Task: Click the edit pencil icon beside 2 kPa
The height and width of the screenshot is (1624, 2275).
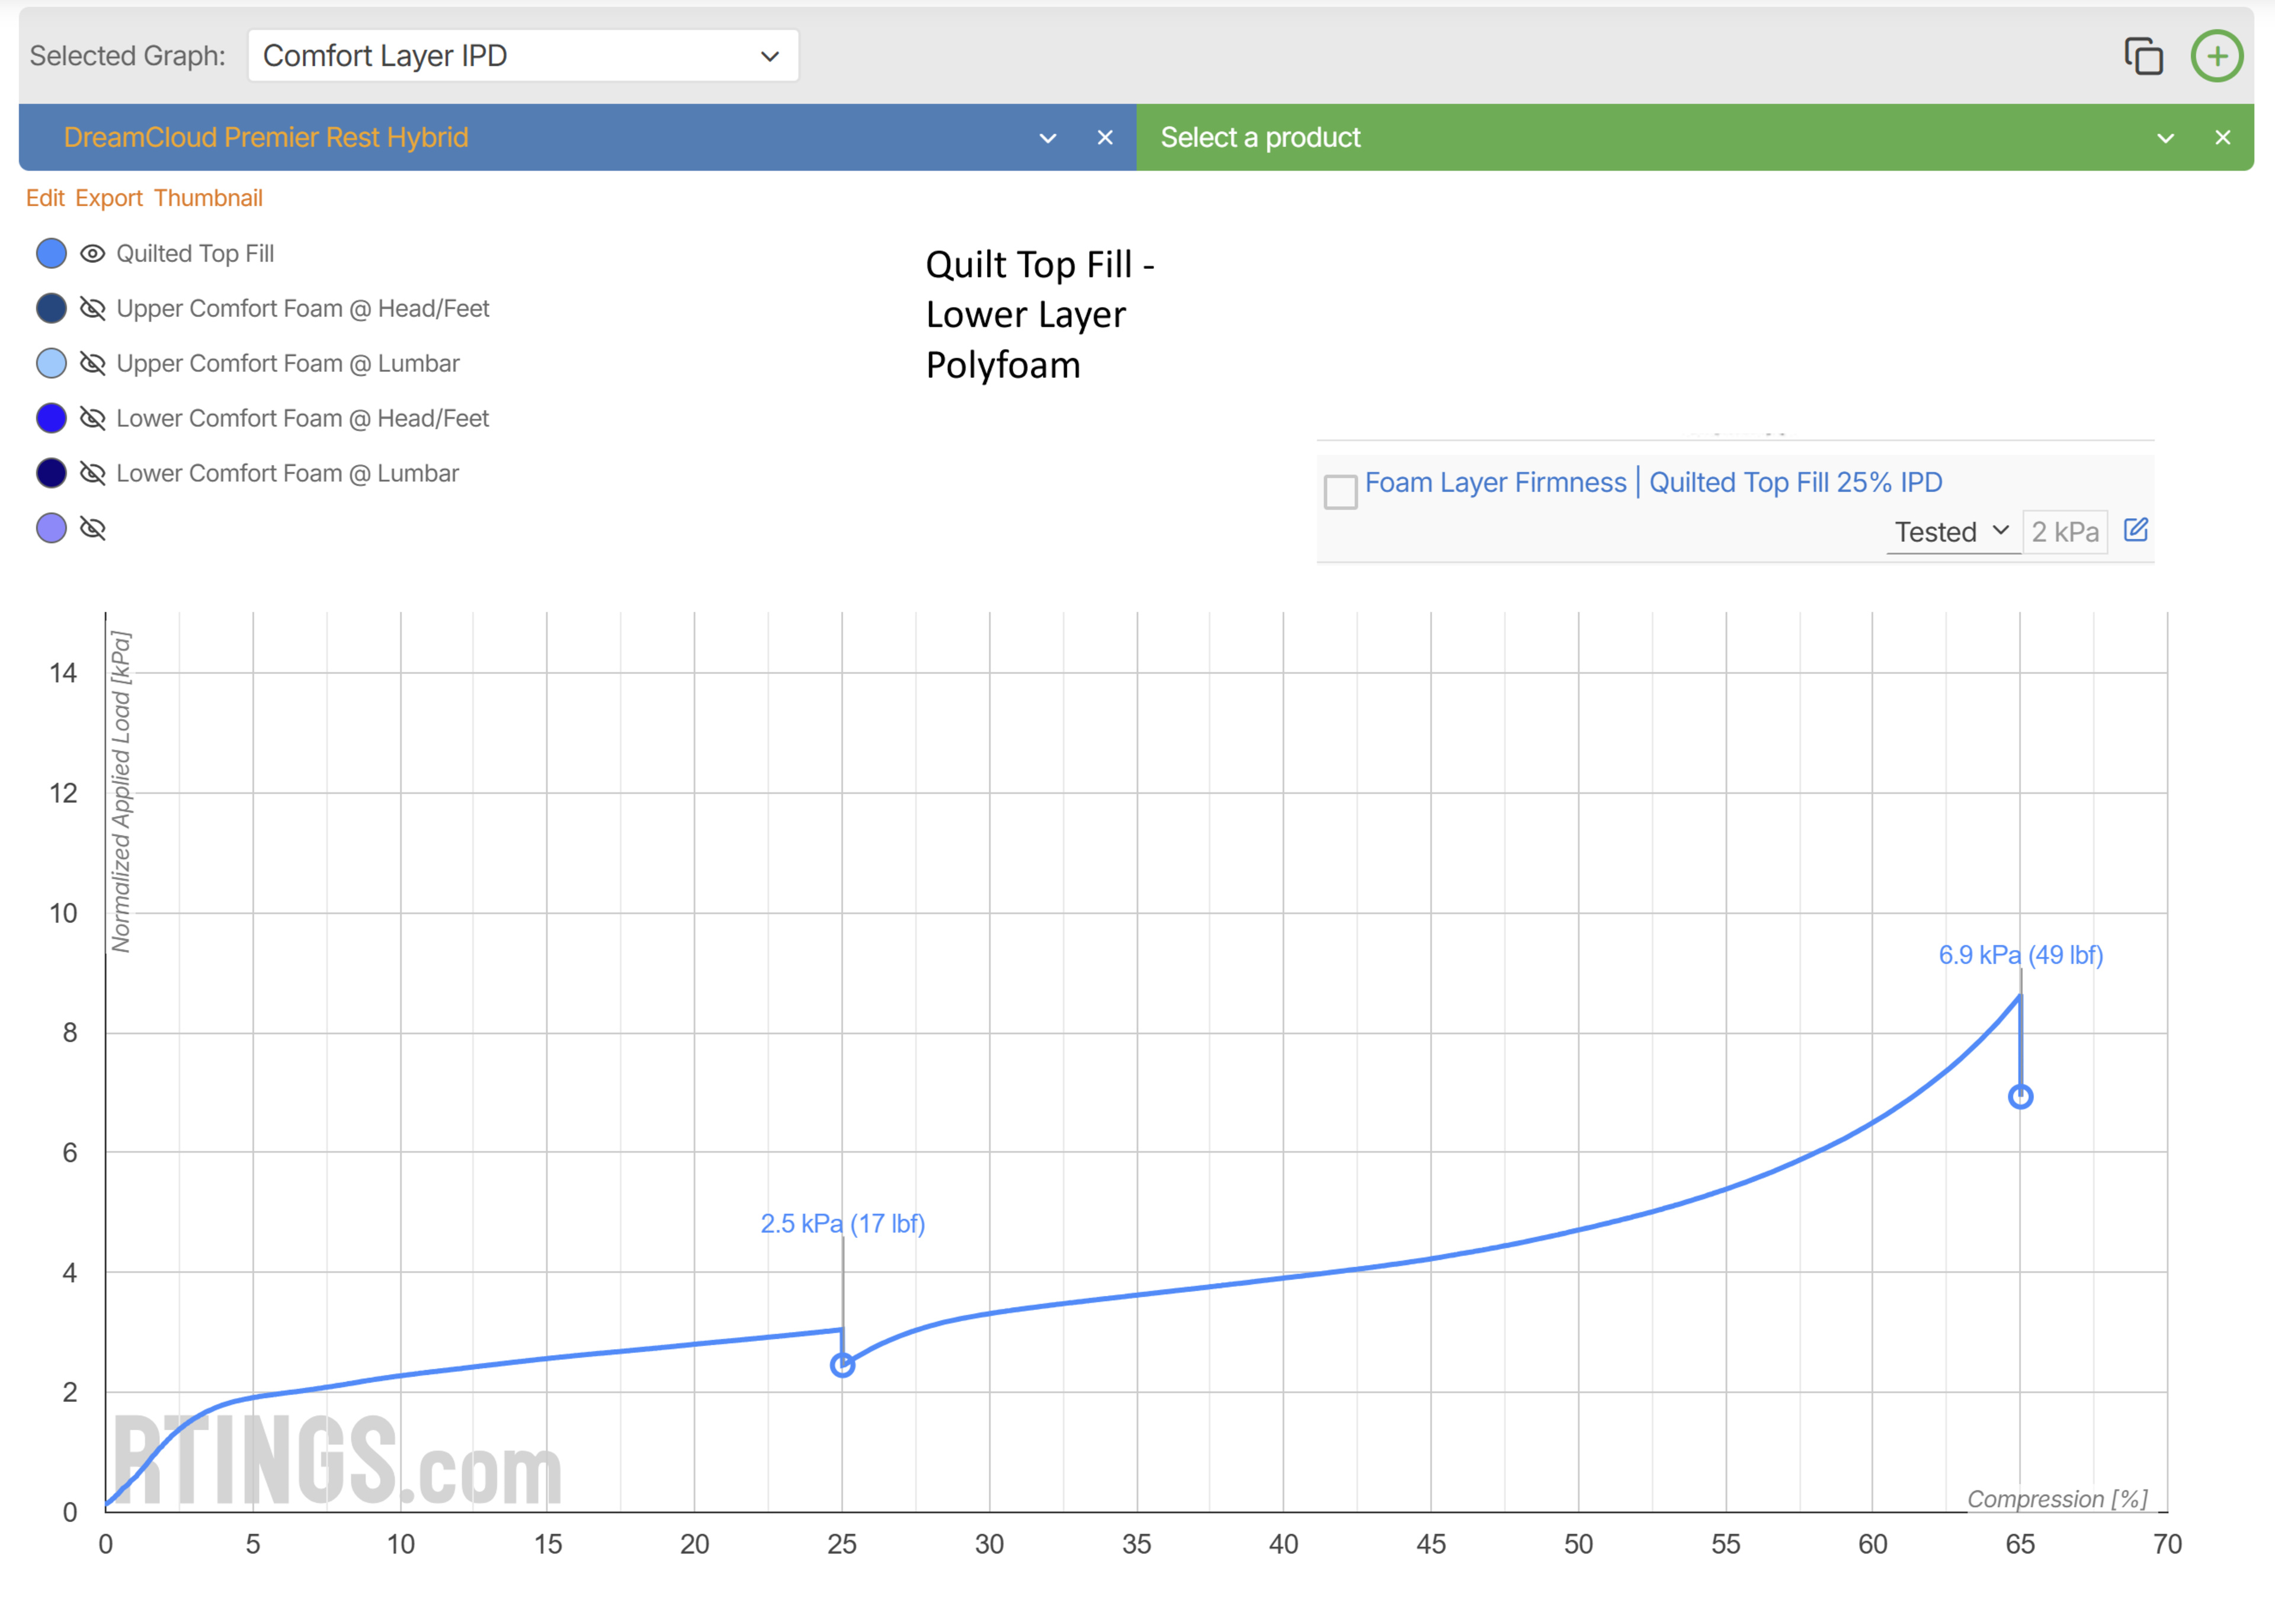Action: click(x=2135, y=530)
